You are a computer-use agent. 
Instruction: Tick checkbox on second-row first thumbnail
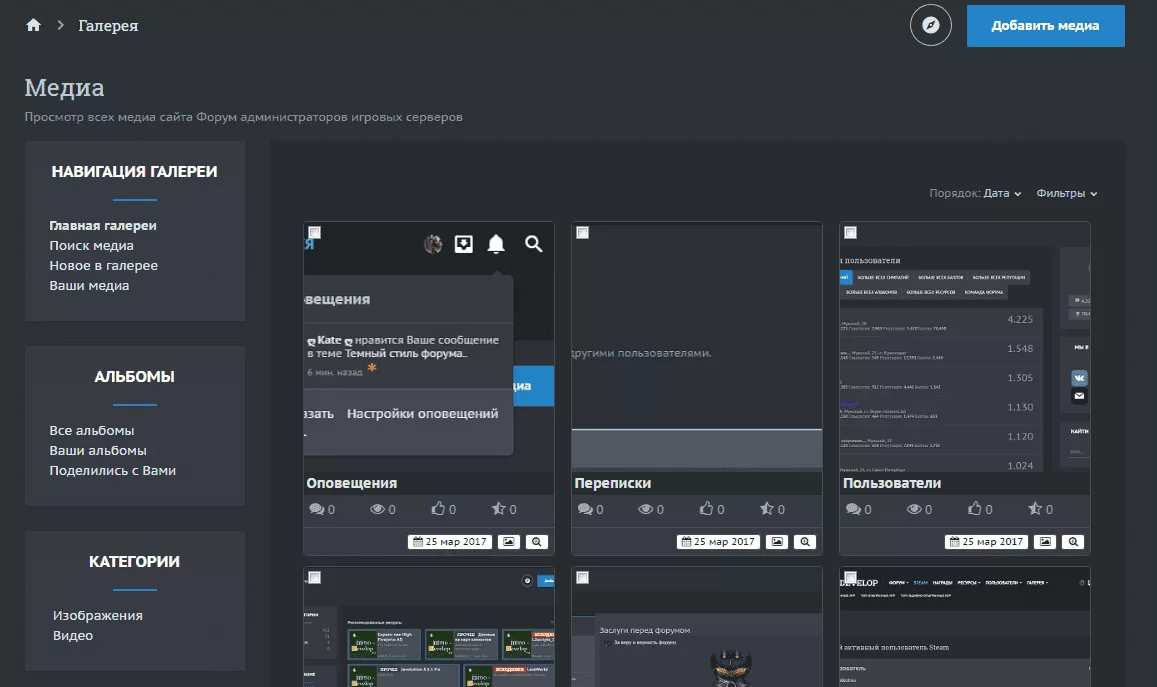(314, 578)
